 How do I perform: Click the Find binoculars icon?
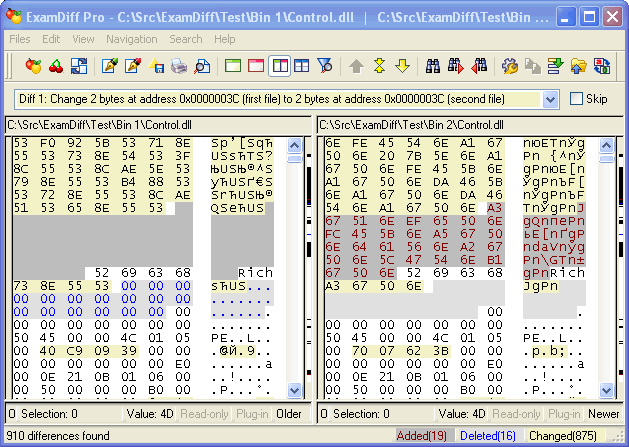433,65
